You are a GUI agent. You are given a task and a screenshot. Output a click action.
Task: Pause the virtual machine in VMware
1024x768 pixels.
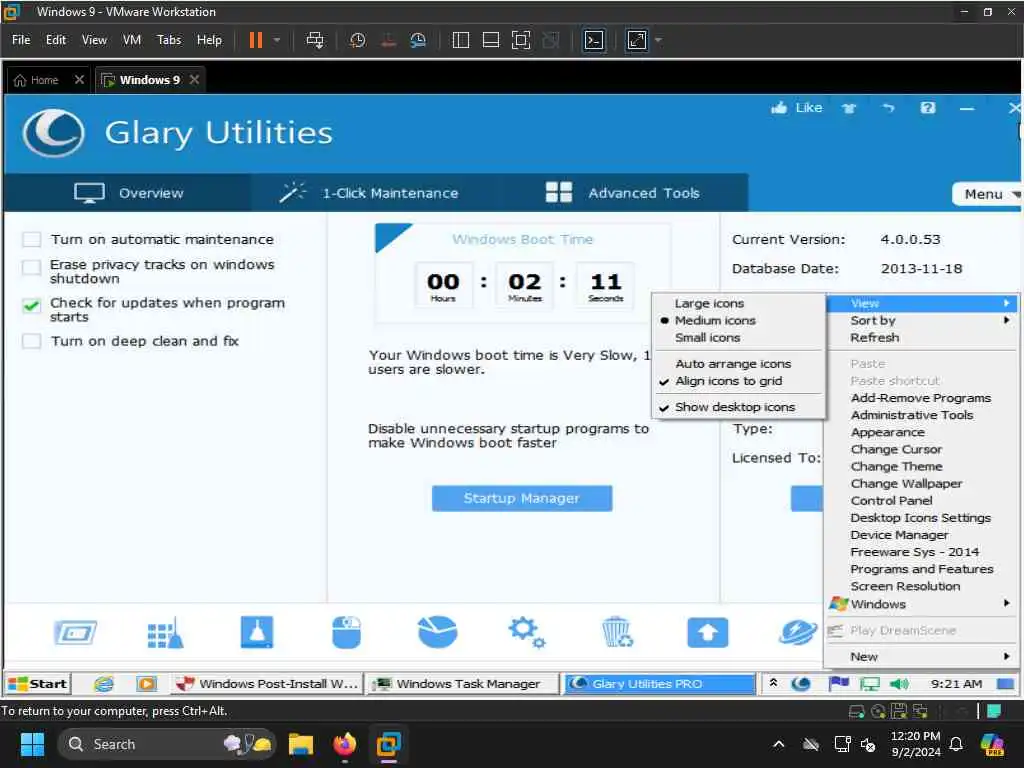(255, 40)
